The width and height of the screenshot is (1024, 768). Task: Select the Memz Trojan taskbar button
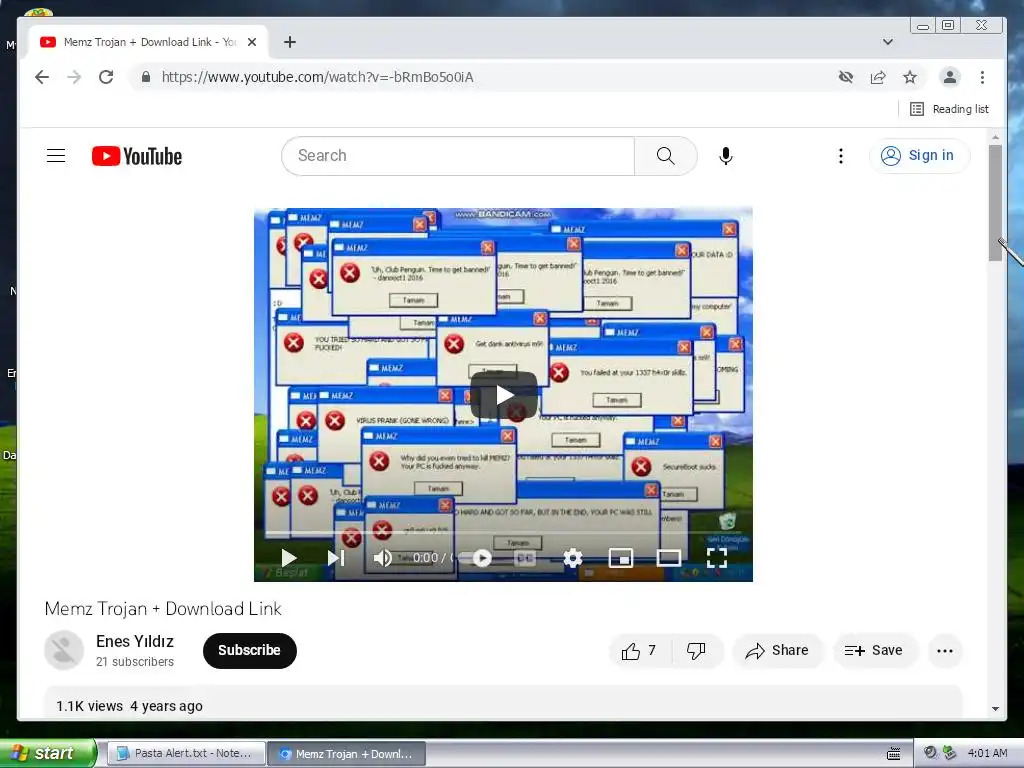(347, 753)
